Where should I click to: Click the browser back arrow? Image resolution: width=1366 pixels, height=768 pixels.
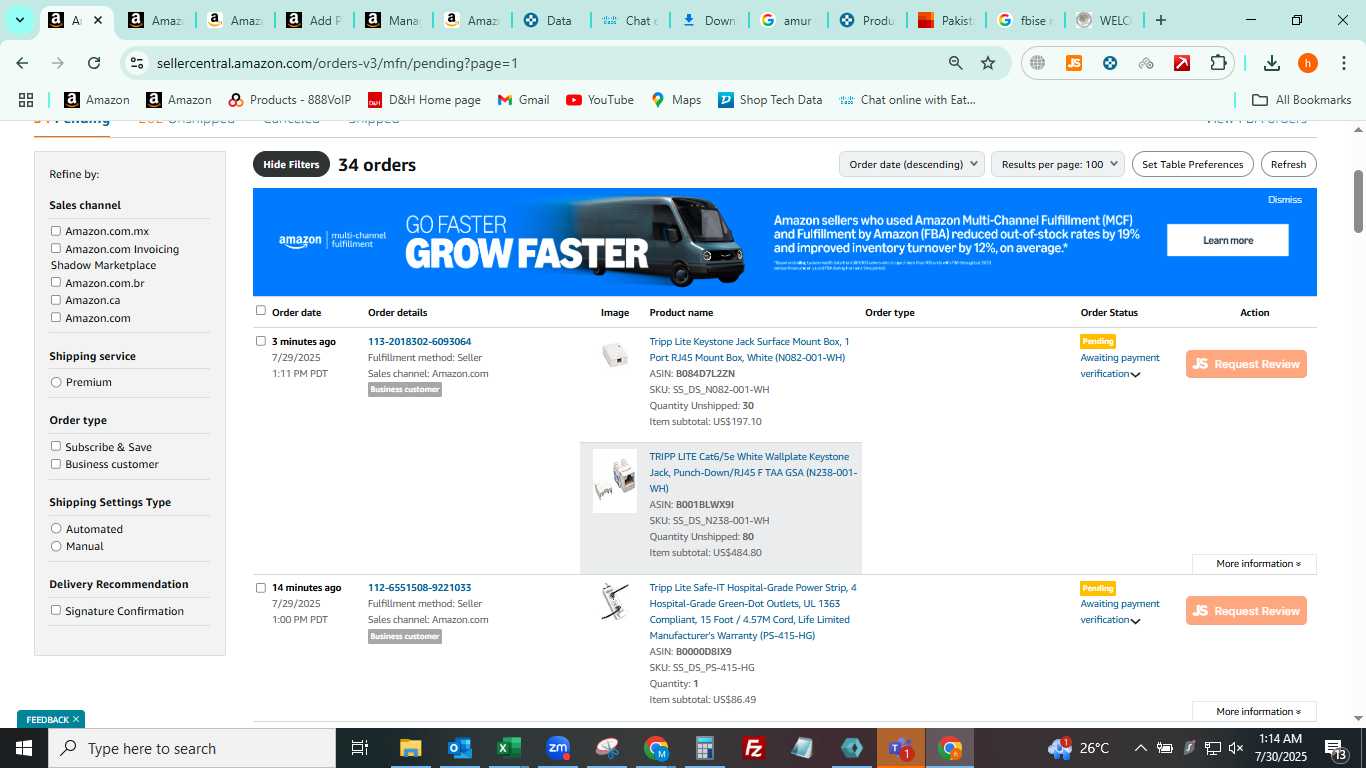(x=22, y=63)
